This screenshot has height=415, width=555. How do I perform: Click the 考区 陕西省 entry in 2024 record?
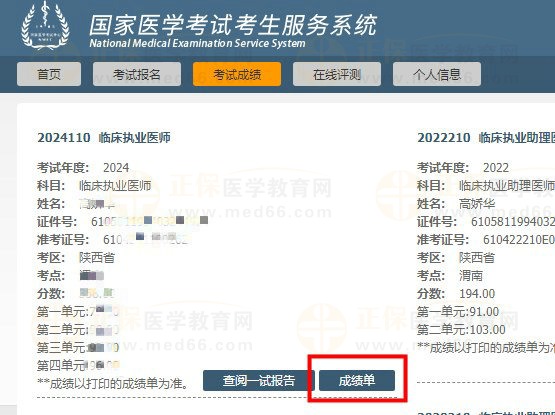tap(76, 257)
